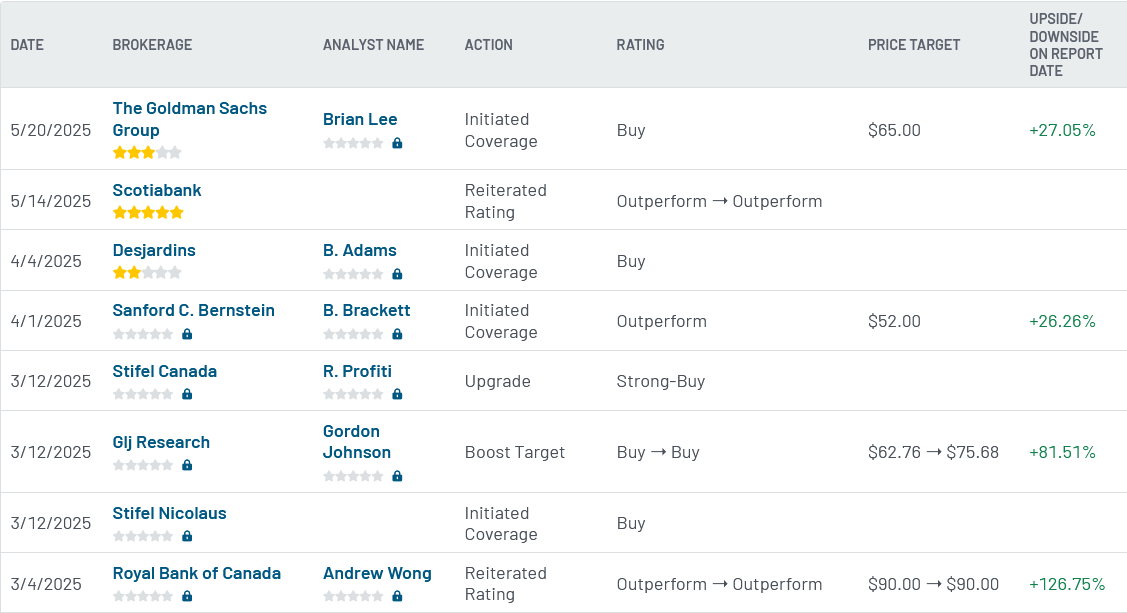Open Scotiabank brokerage link

point(157,190)
